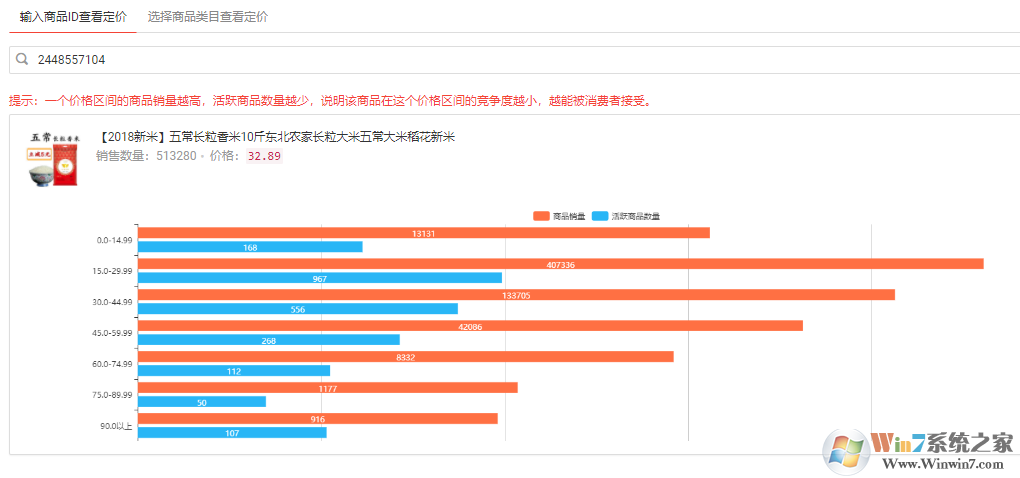Select the price value 32.89
The image size is (1020, 478).
[x=264, y=156]
